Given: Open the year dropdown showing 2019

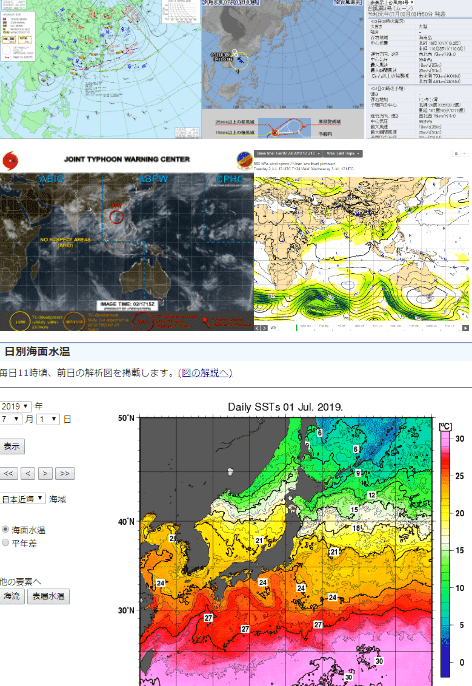Looking at the screenshot, I should pyautogui.click(x=15, y=406).
